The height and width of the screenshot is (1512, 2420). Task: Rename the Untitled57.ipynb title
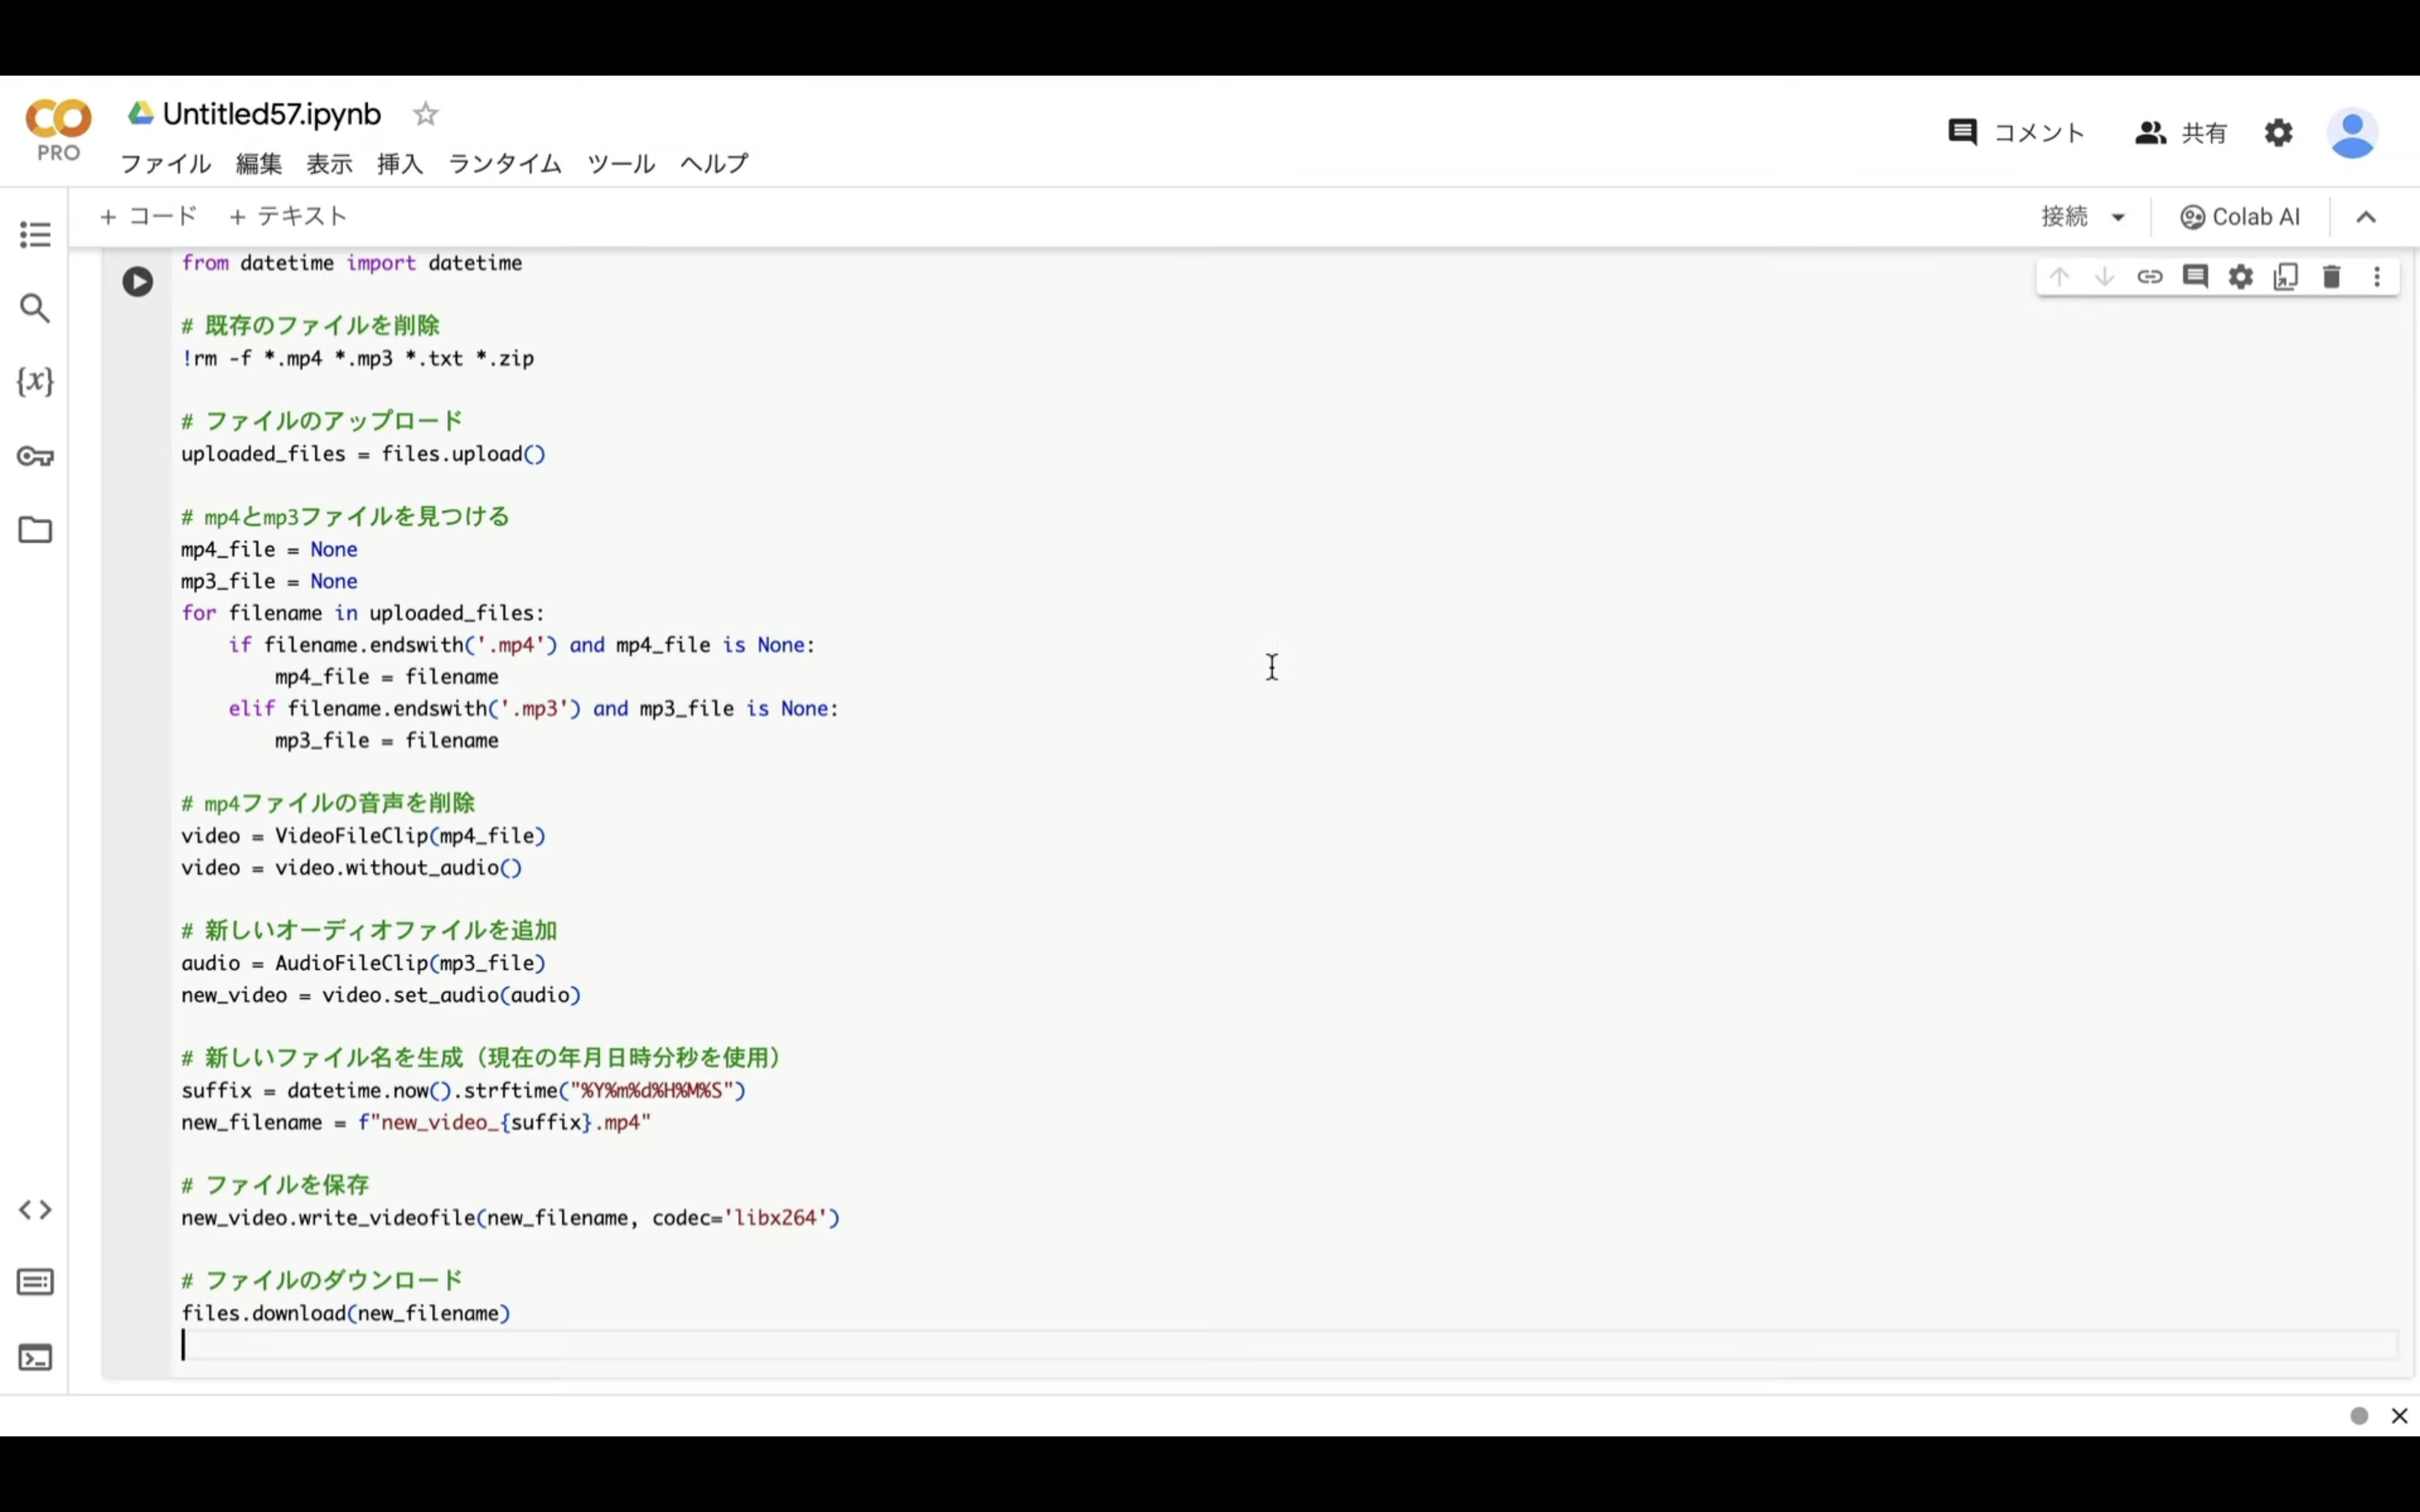coord(271,114)
